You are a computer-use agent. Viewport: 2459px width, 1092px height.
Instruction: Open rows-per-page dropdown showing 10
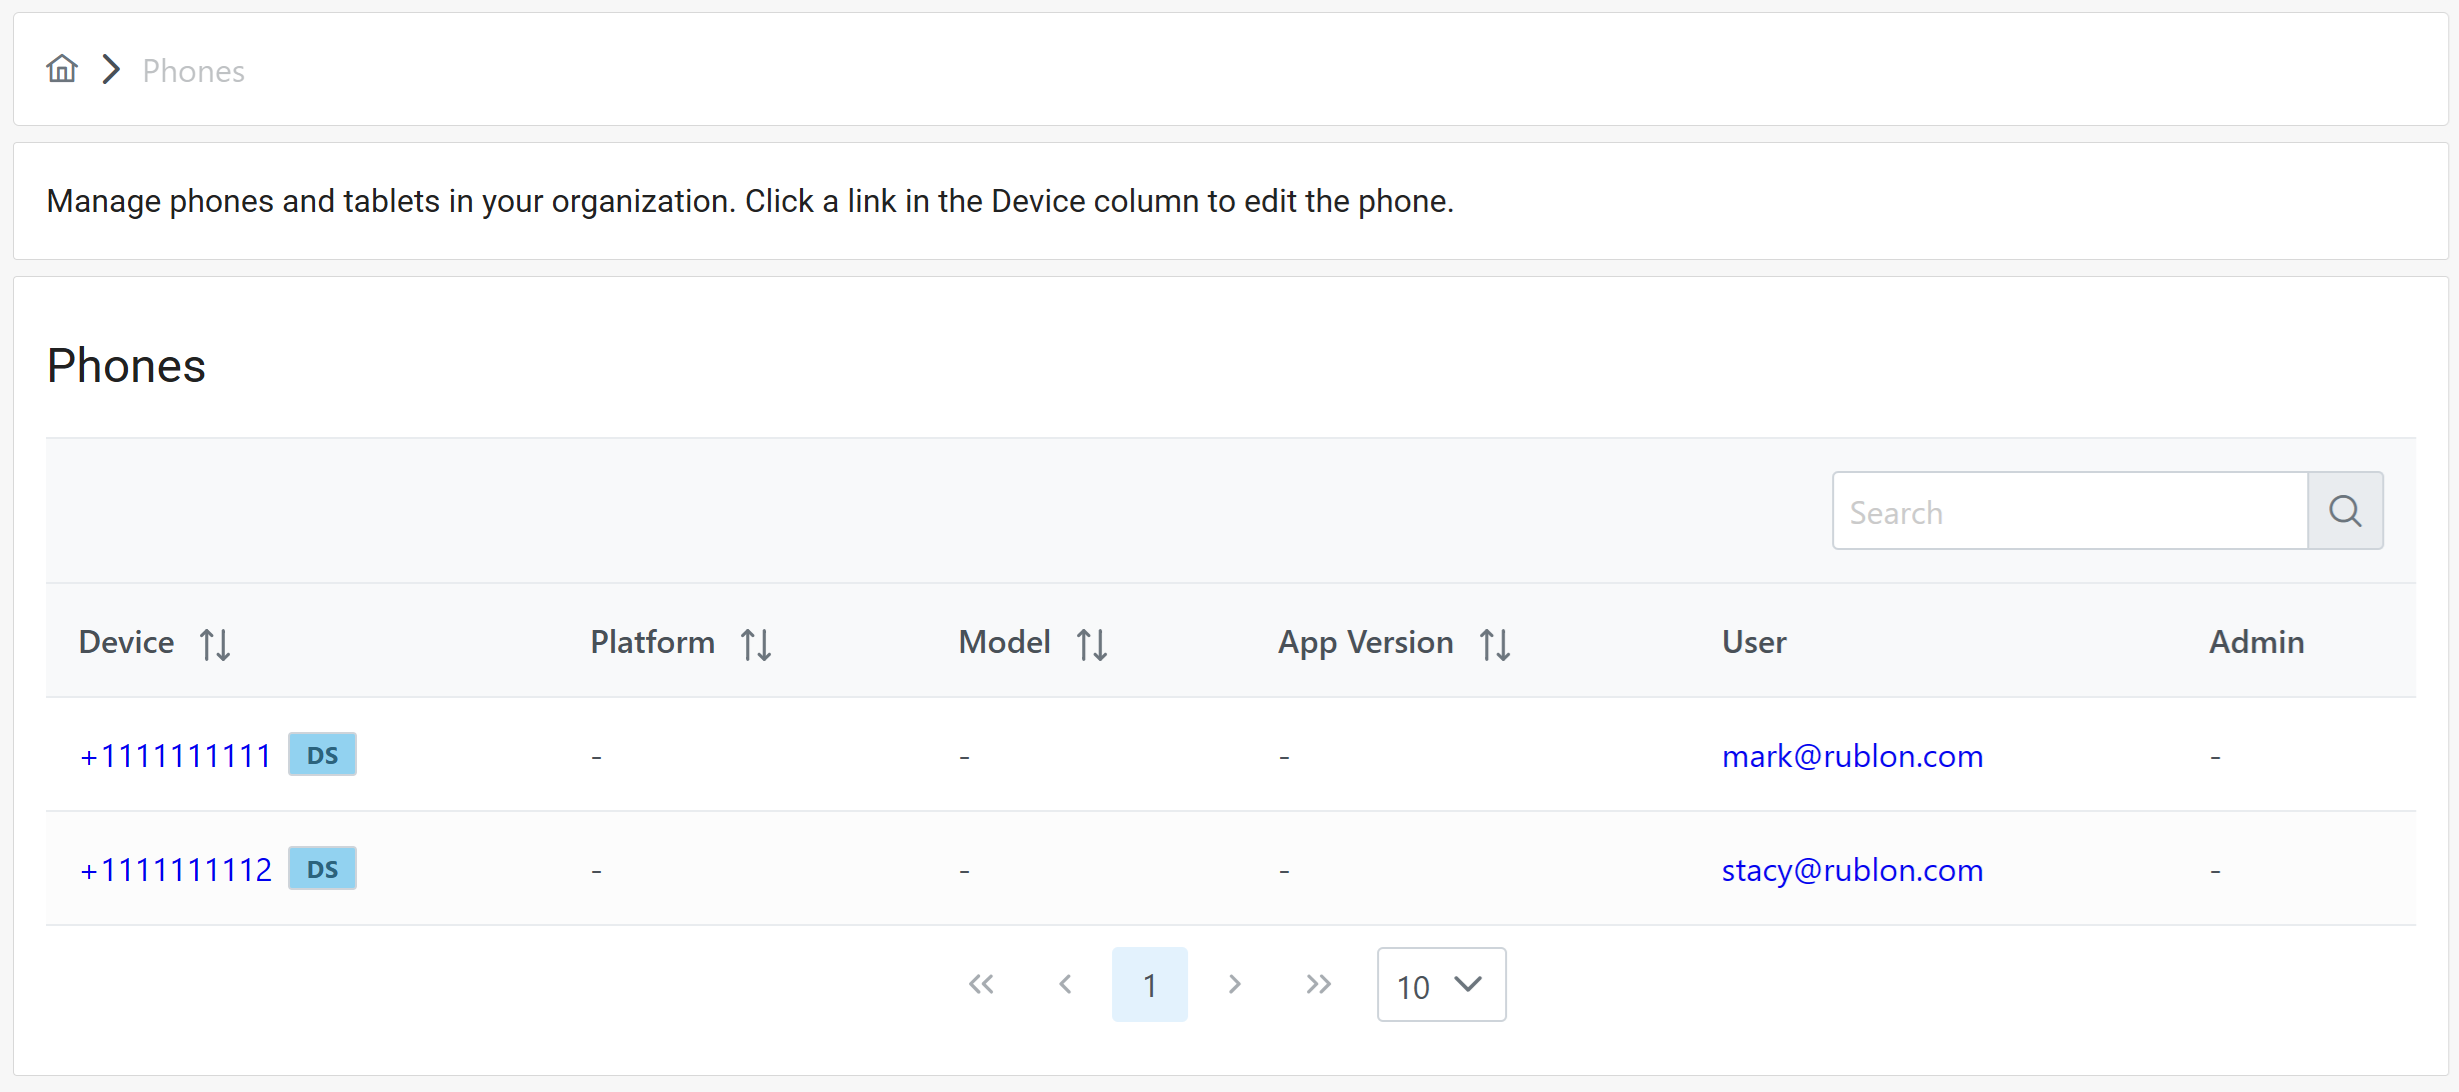[1440, 985]
